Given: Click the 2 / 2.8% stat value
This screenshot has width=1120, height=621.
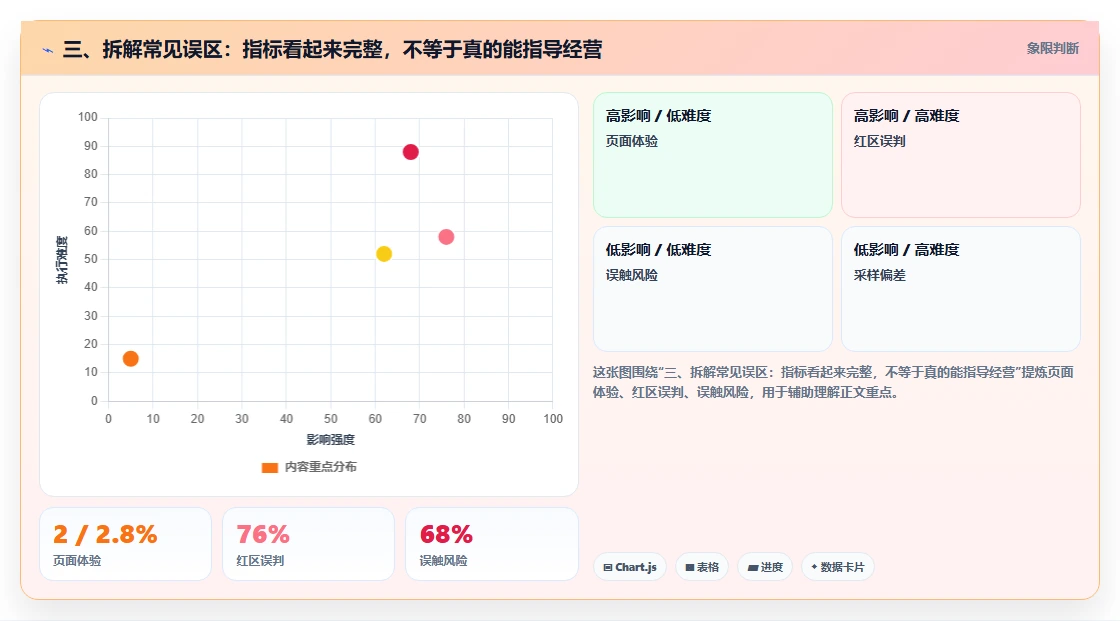Looking at the screenshot, I should (x=105, y=535).
